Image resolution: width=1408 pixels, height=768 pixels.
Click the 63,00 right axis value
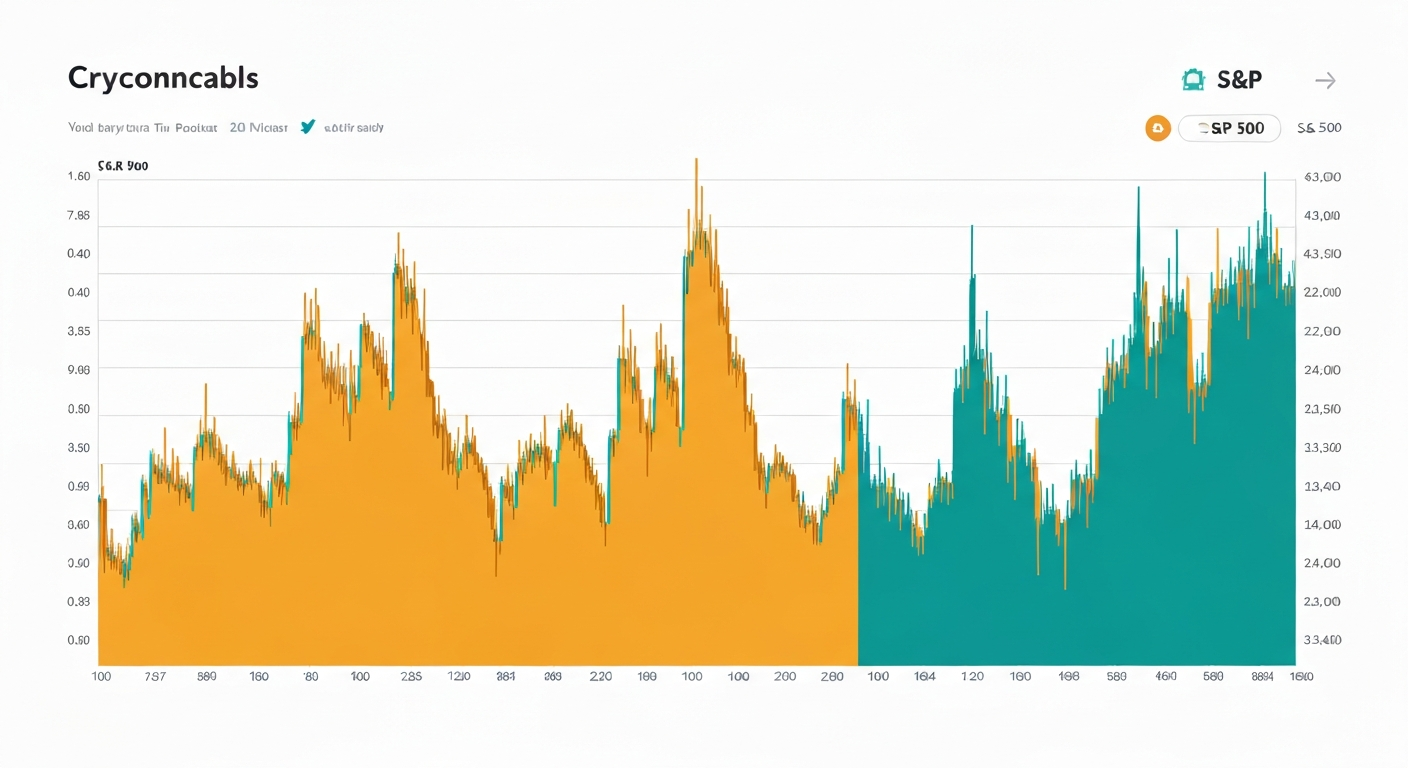coord(1323,177)
